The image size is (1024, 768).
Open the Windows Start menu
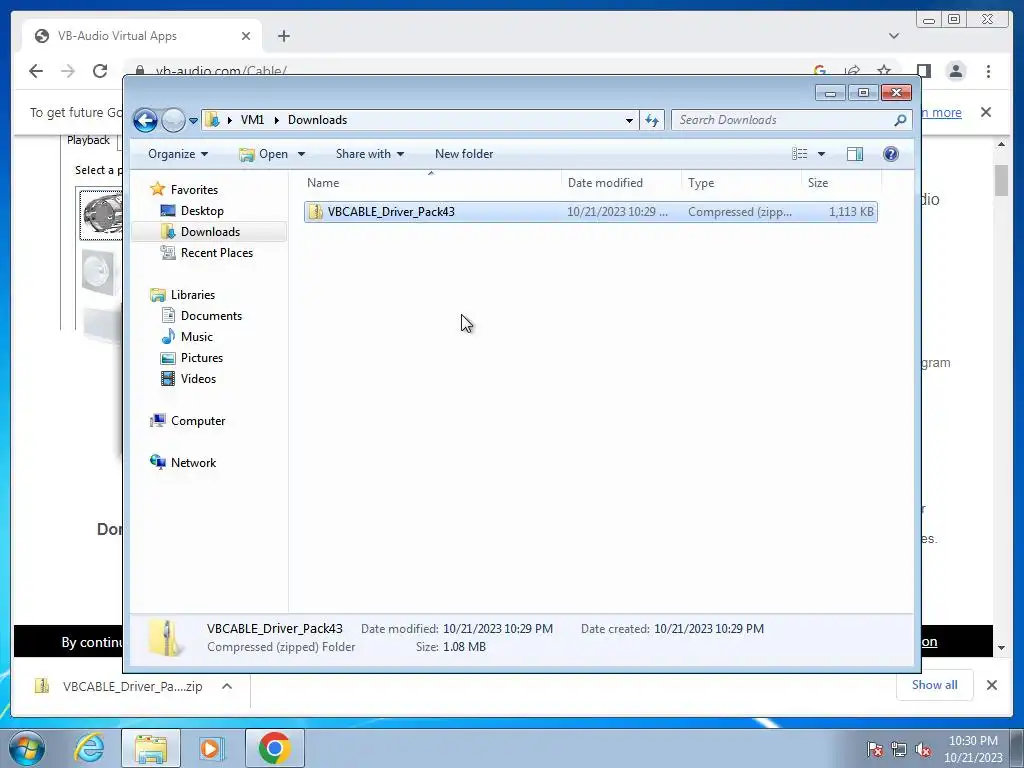(26, 748)
